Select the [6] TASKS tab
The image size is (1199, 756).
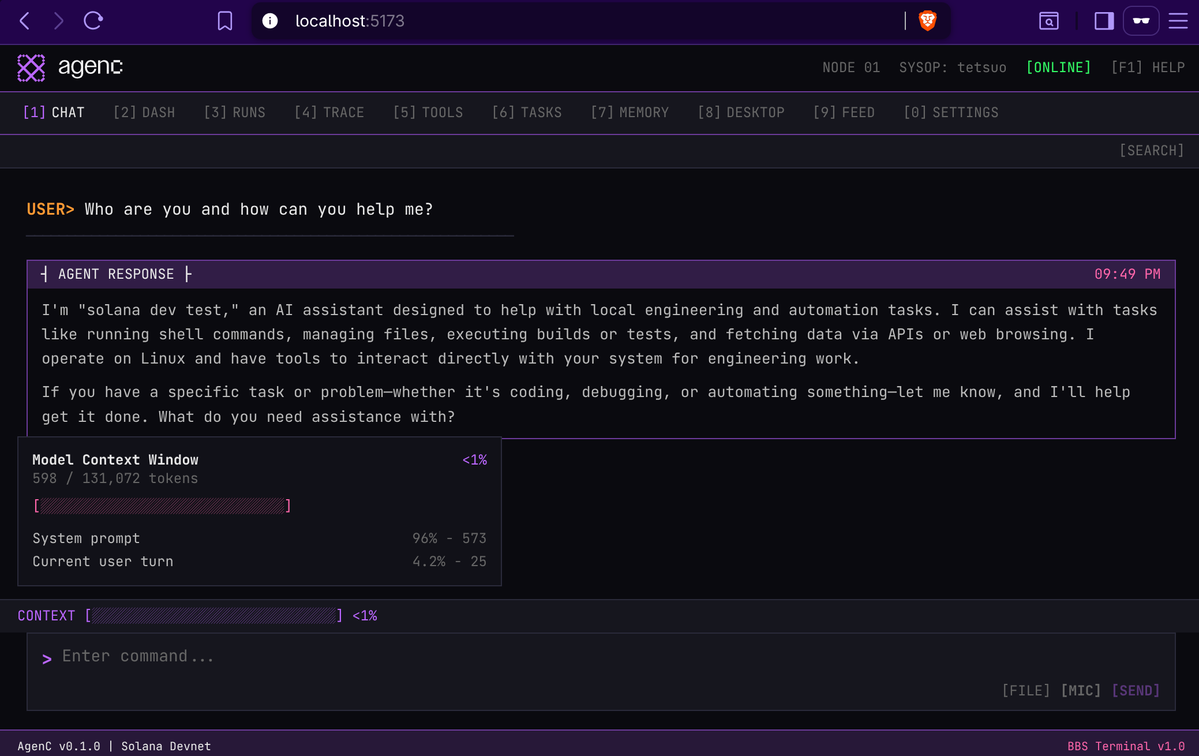coord(527,112)
